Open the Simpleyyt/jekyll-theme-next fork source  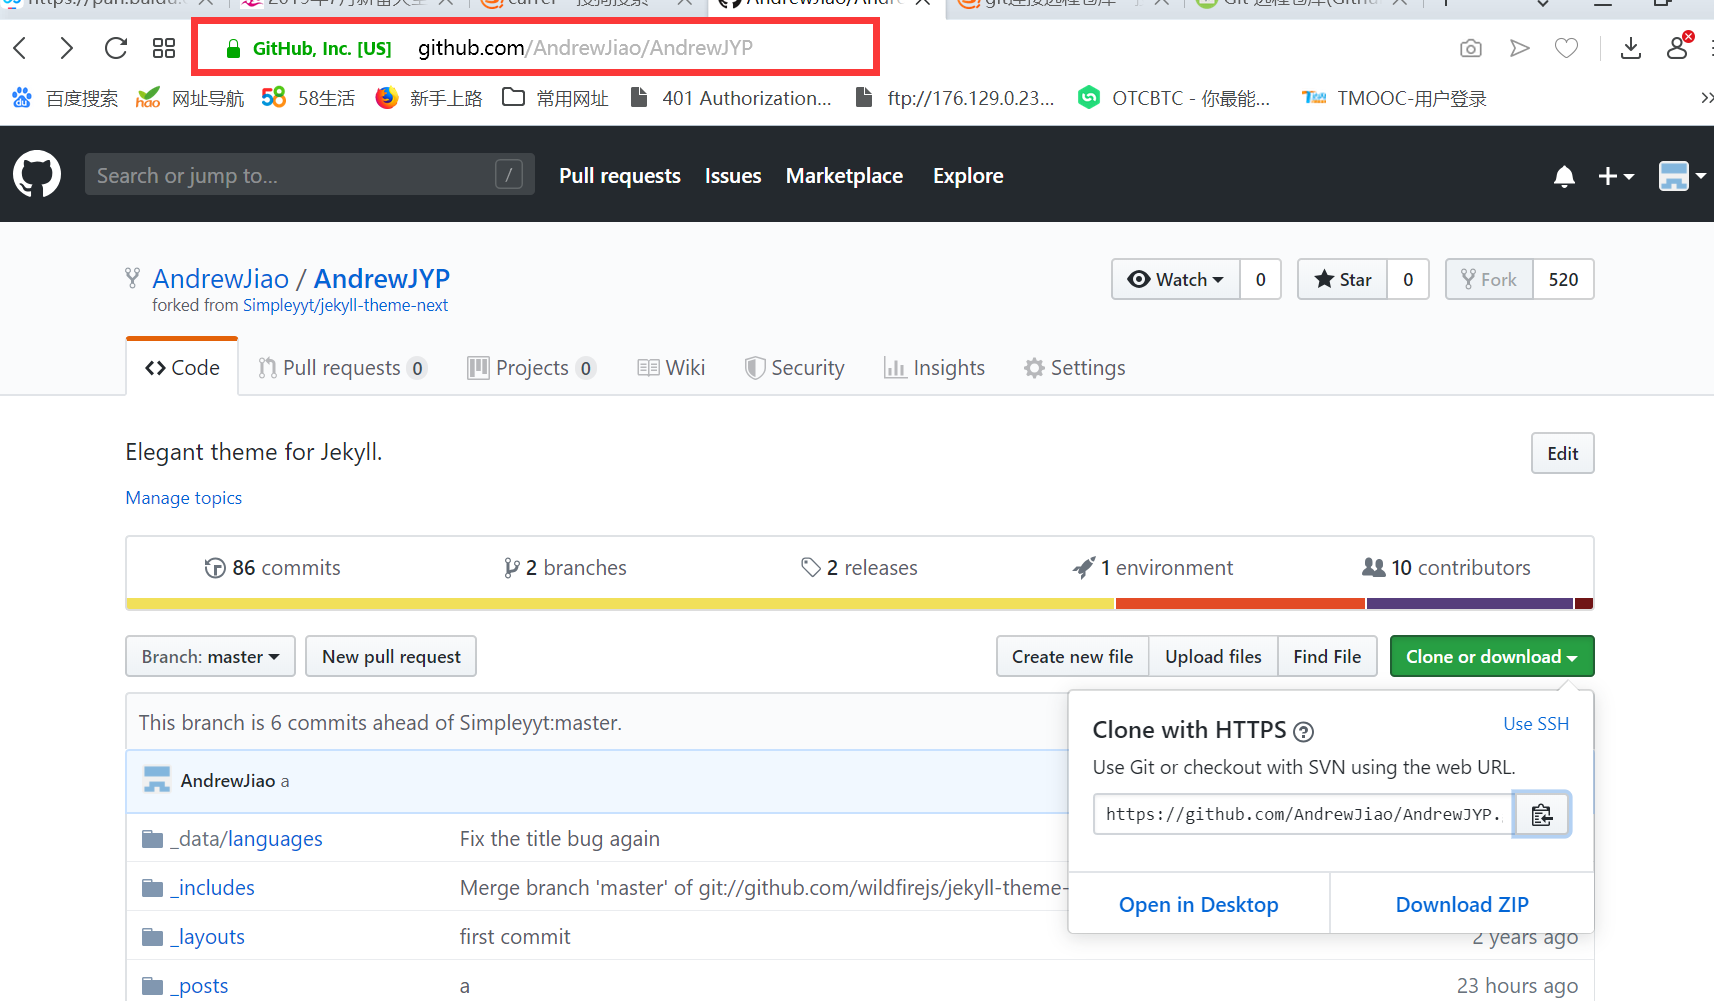click(345, 305)
